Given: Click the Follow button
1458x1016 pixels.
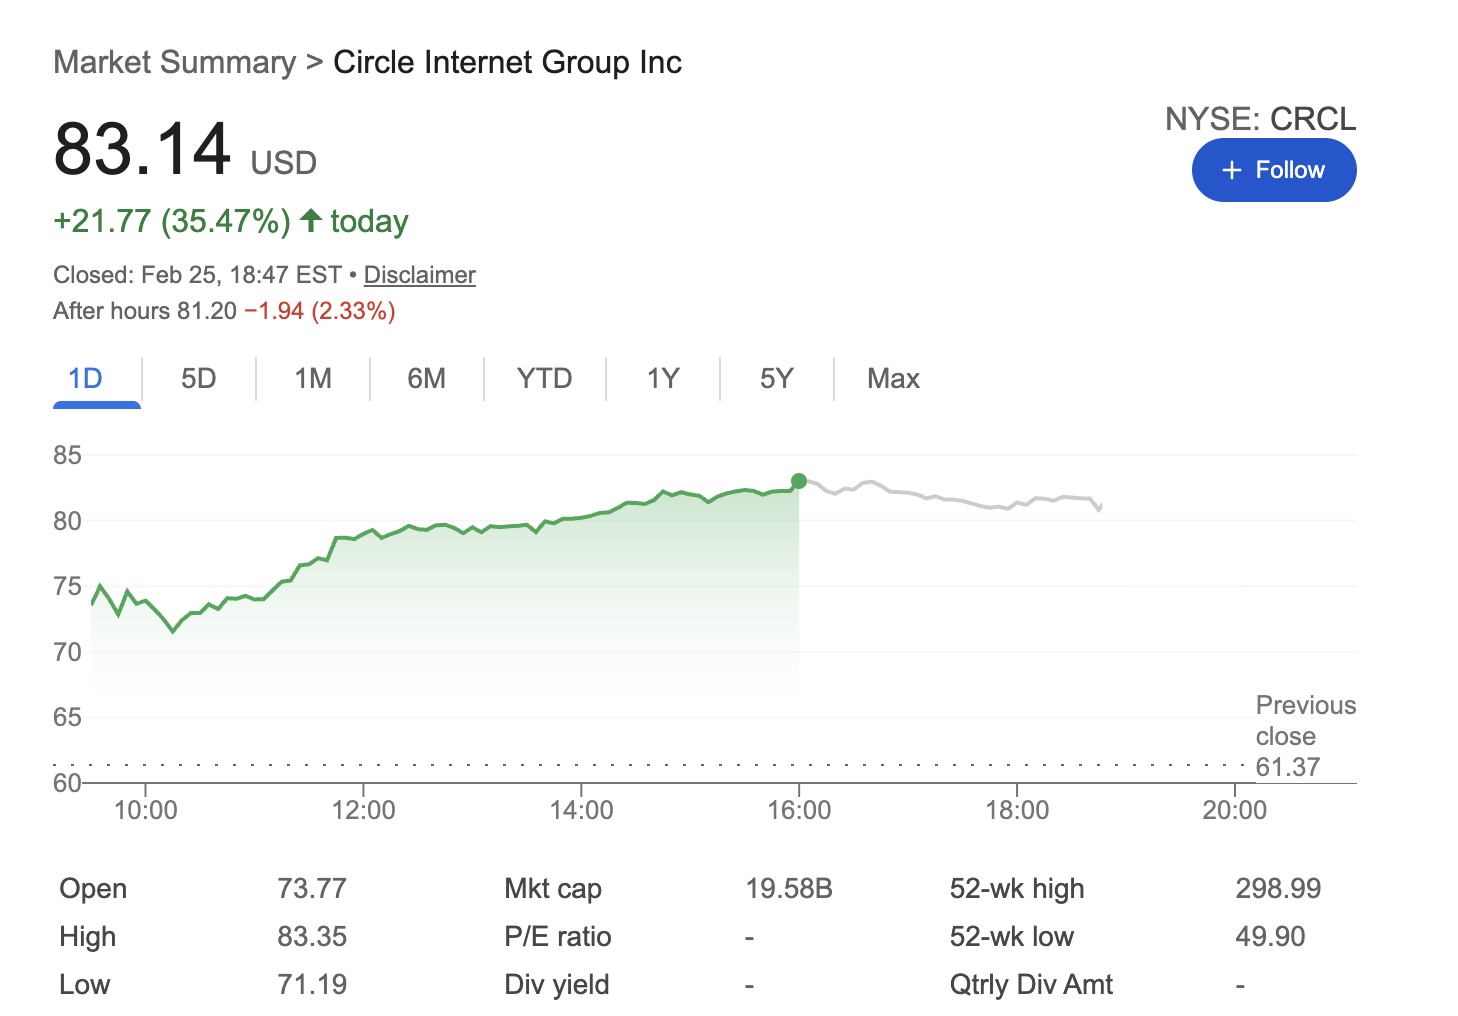Looking at the screenshot, I should [1273, 170].
